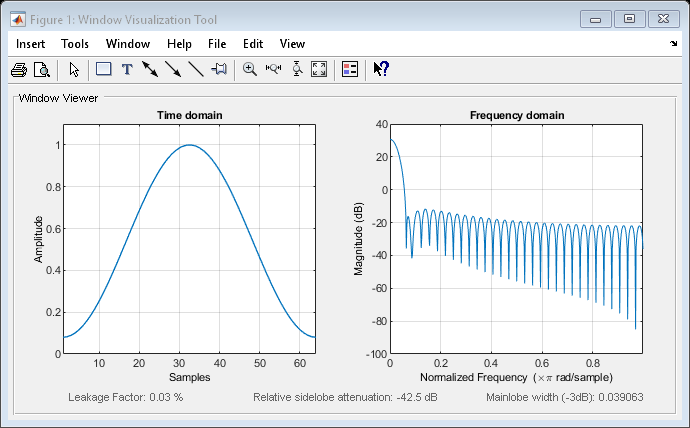Select the Text insertion tool
Viewport: 690px width, 428px height.
127,70
